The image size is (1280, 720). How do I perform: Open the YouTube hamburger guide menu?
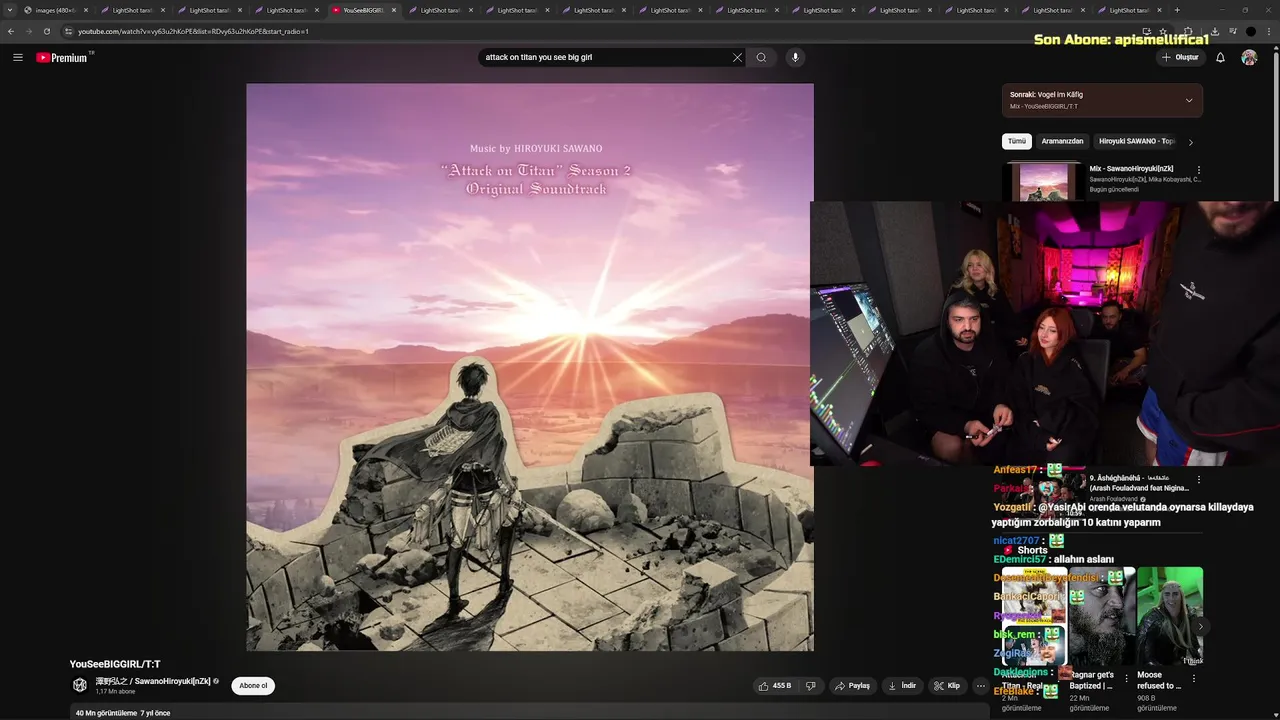[x=18, y=58]
